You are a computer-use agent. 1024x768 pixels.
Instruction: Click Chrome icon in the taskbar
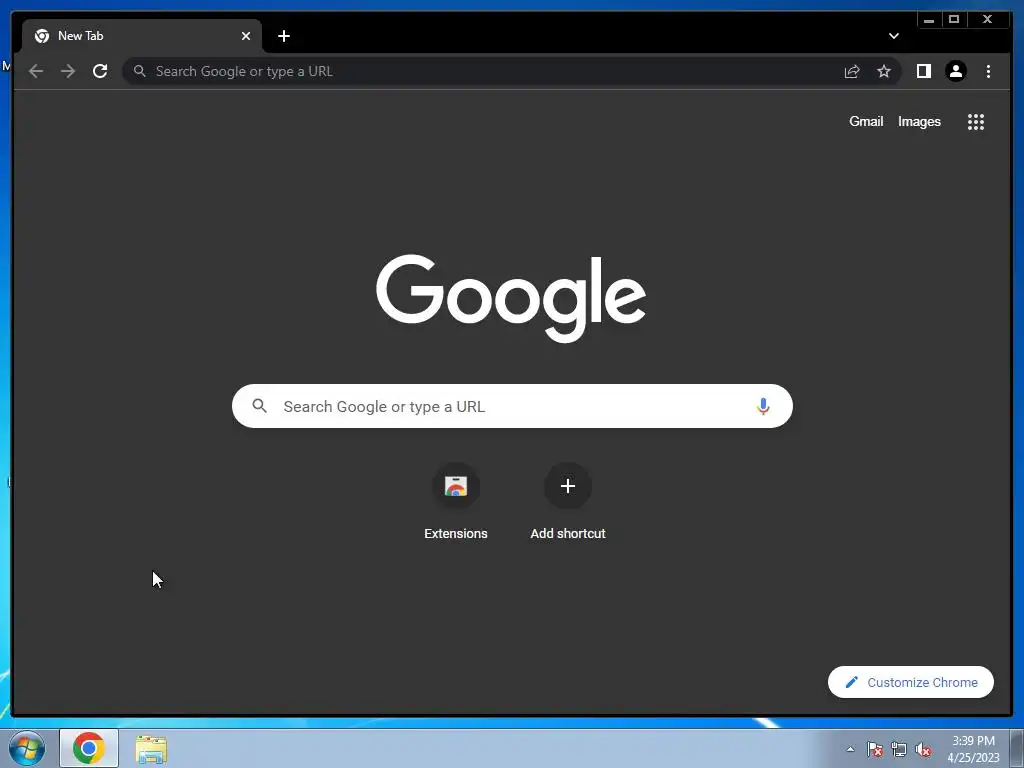click(x=89, y=748)
